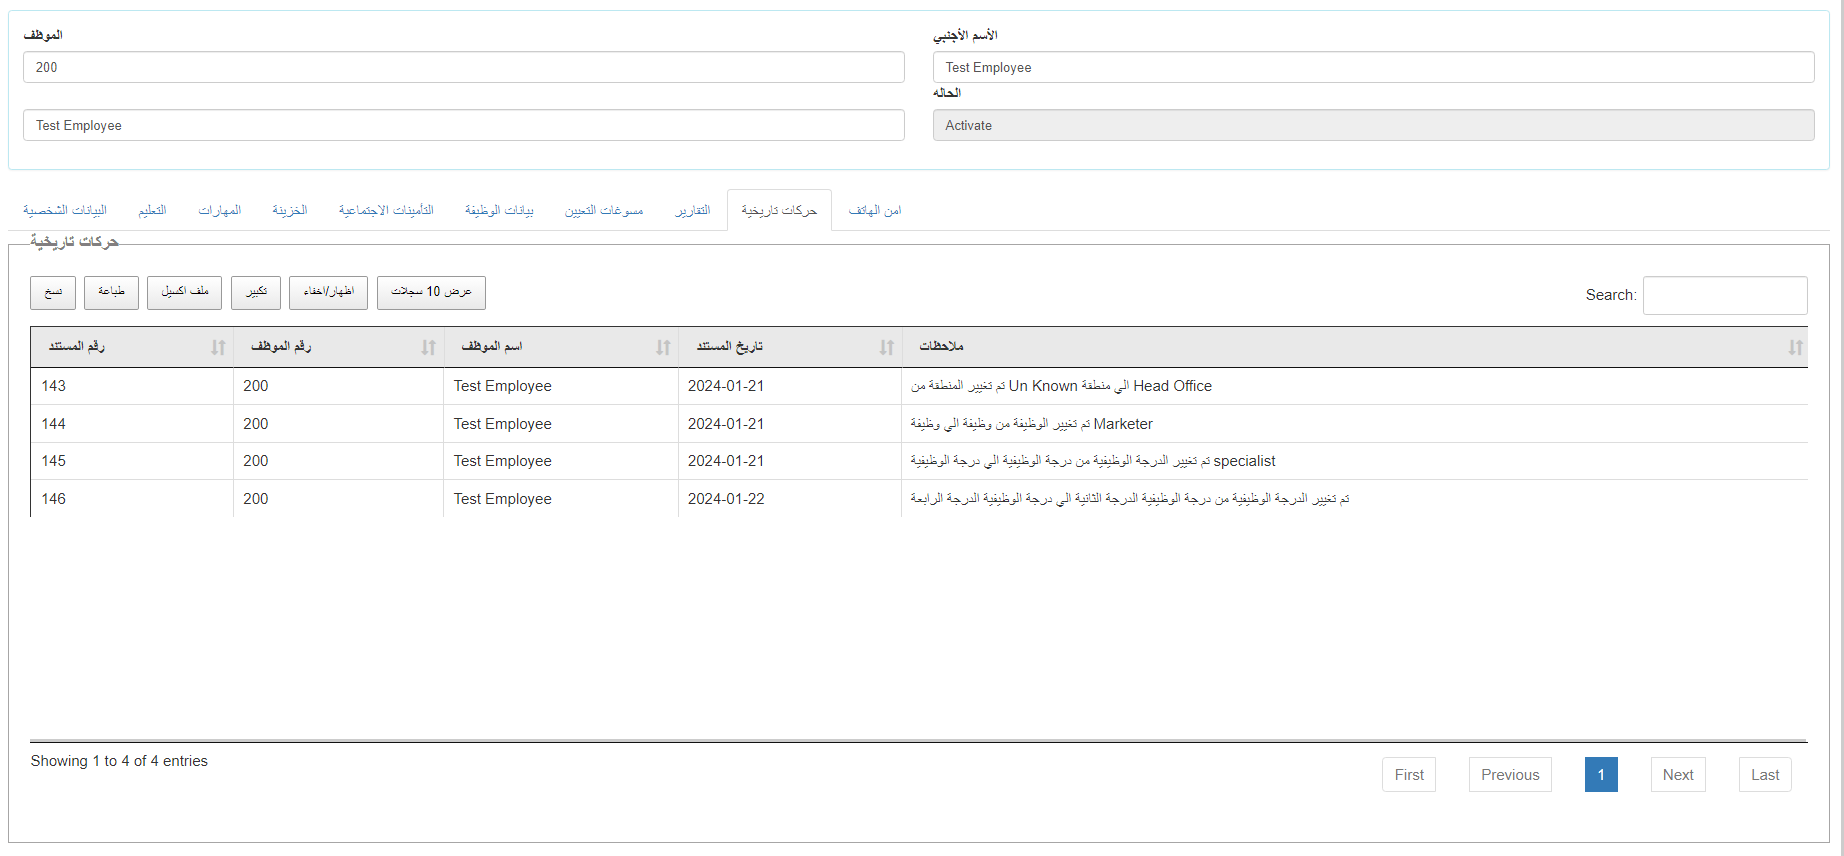Sort by notes (ملاحظات) column arrows

coord(1795,347)
